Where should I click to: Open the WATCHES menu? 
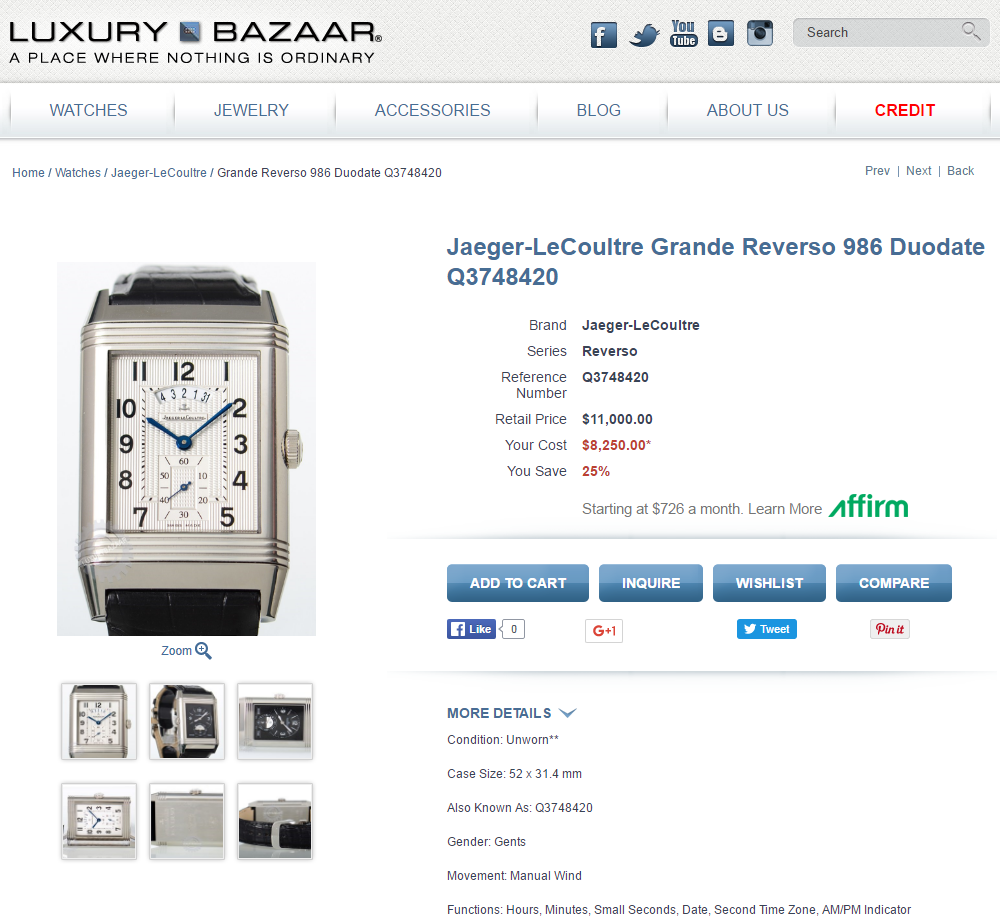[x=89, y=110]
